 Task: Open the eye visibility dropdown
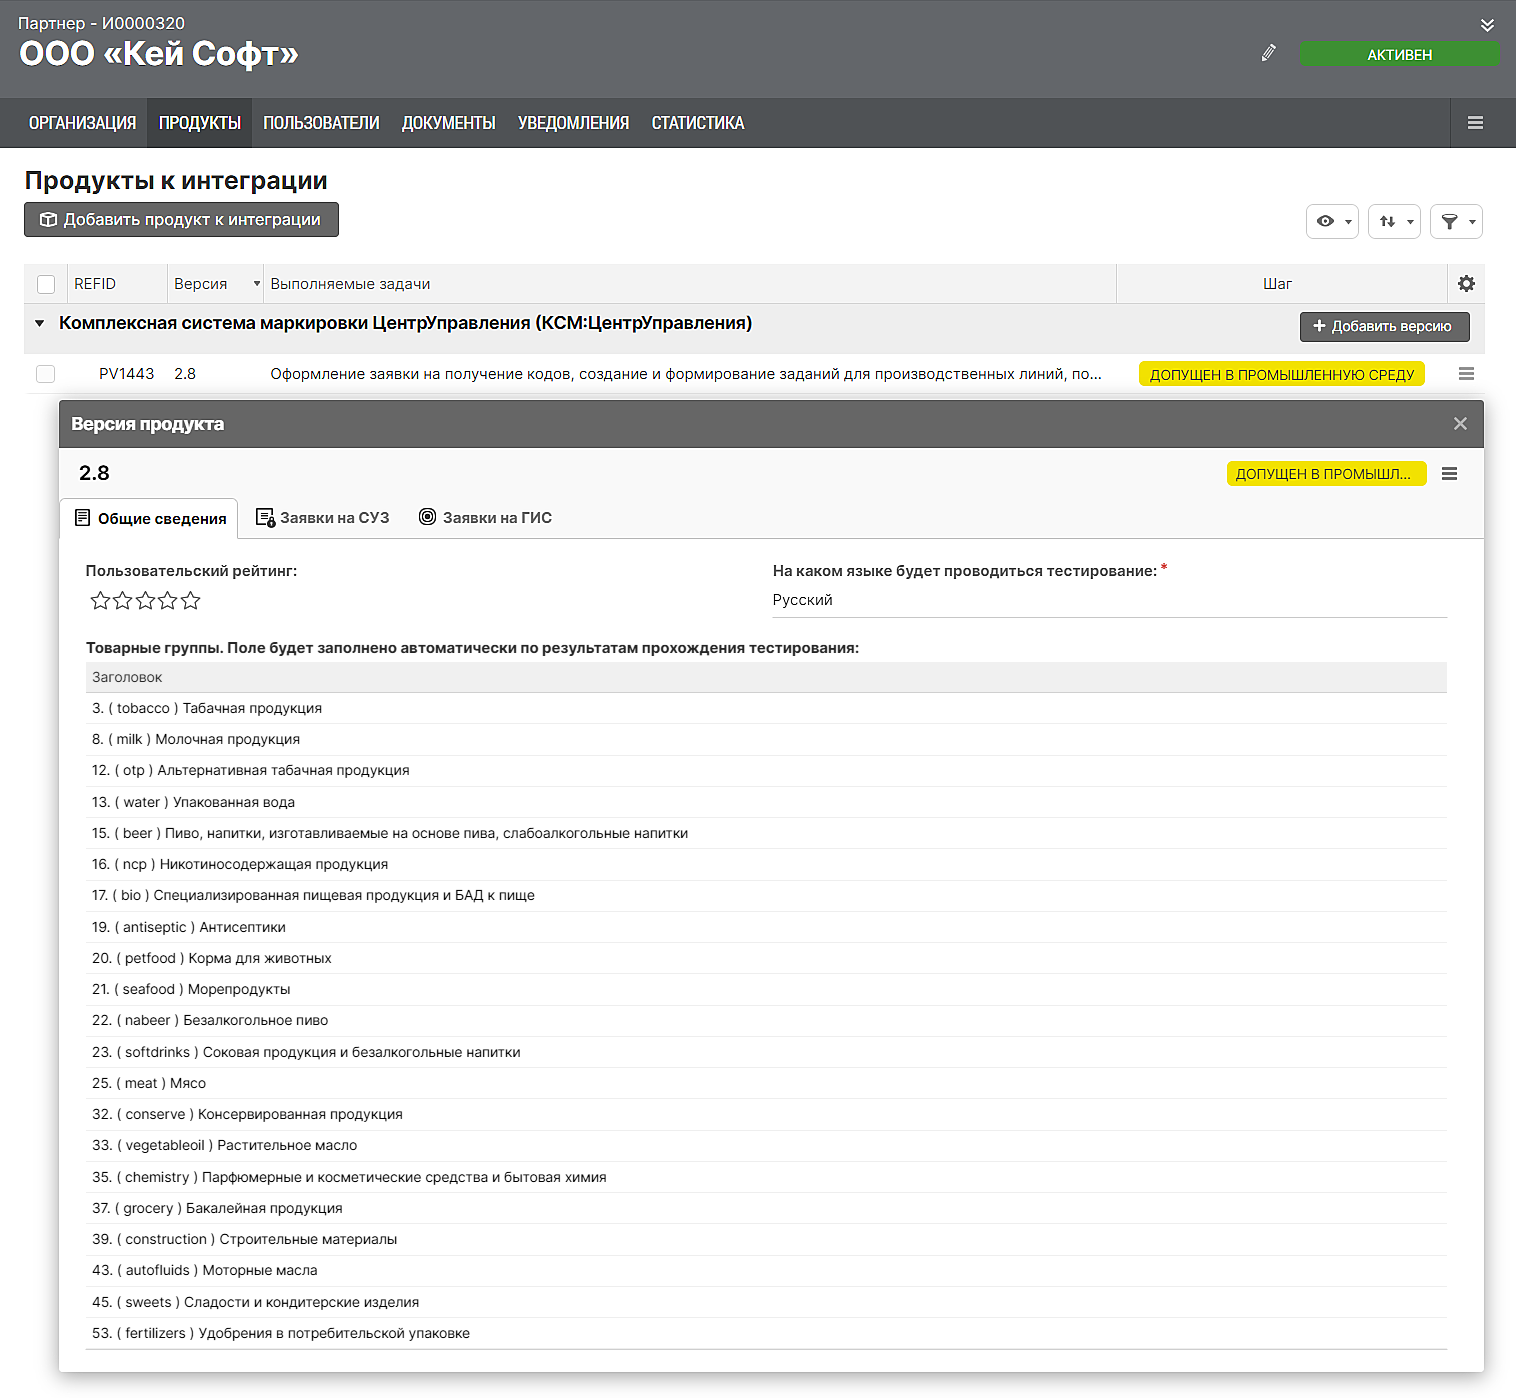[1332, 221]
